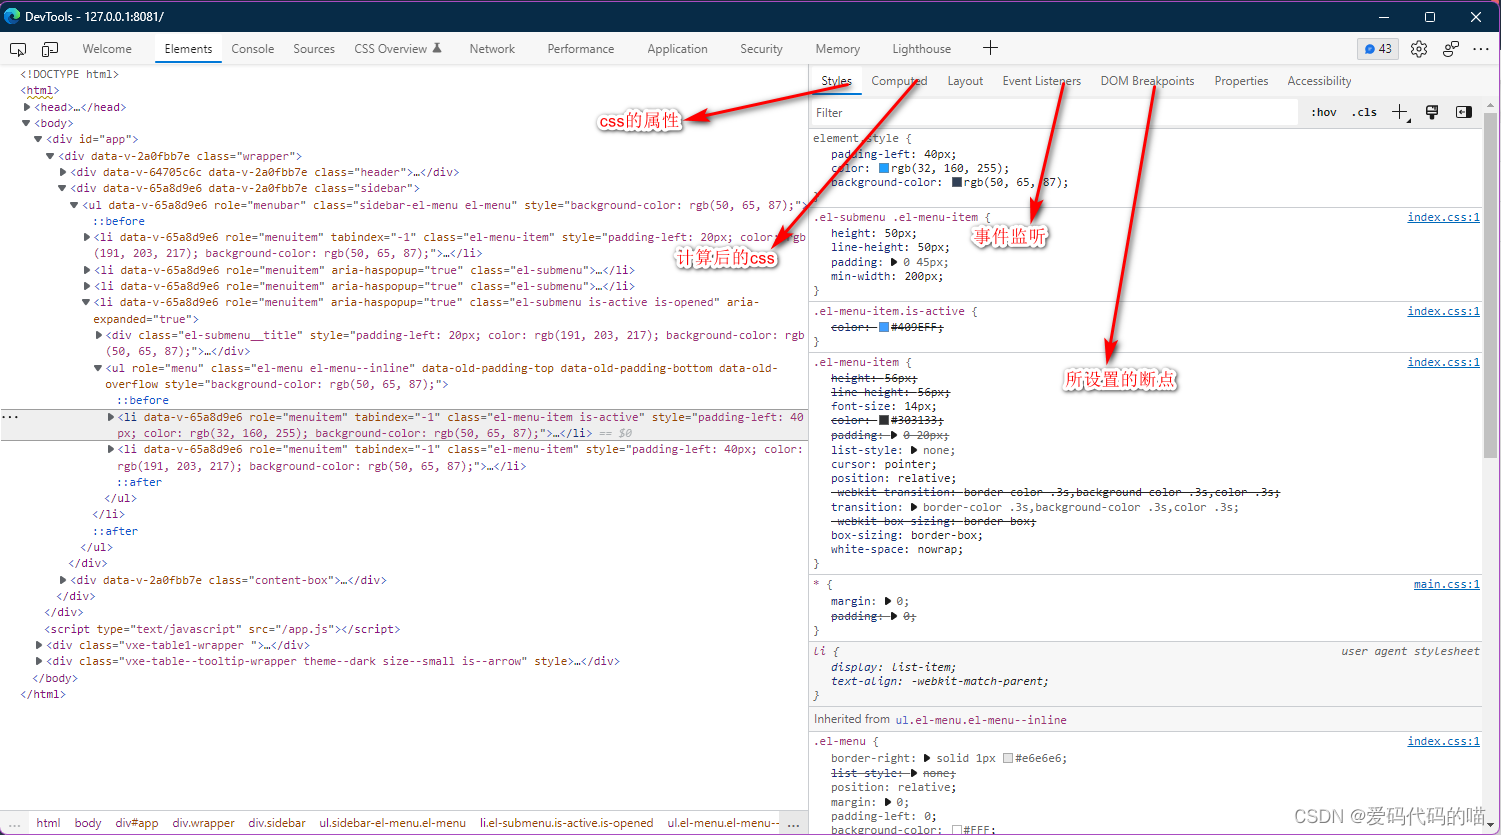Open the 43 issues counter badge
This screenshot has height=835, width=1501.
[x=1379, y=48]
